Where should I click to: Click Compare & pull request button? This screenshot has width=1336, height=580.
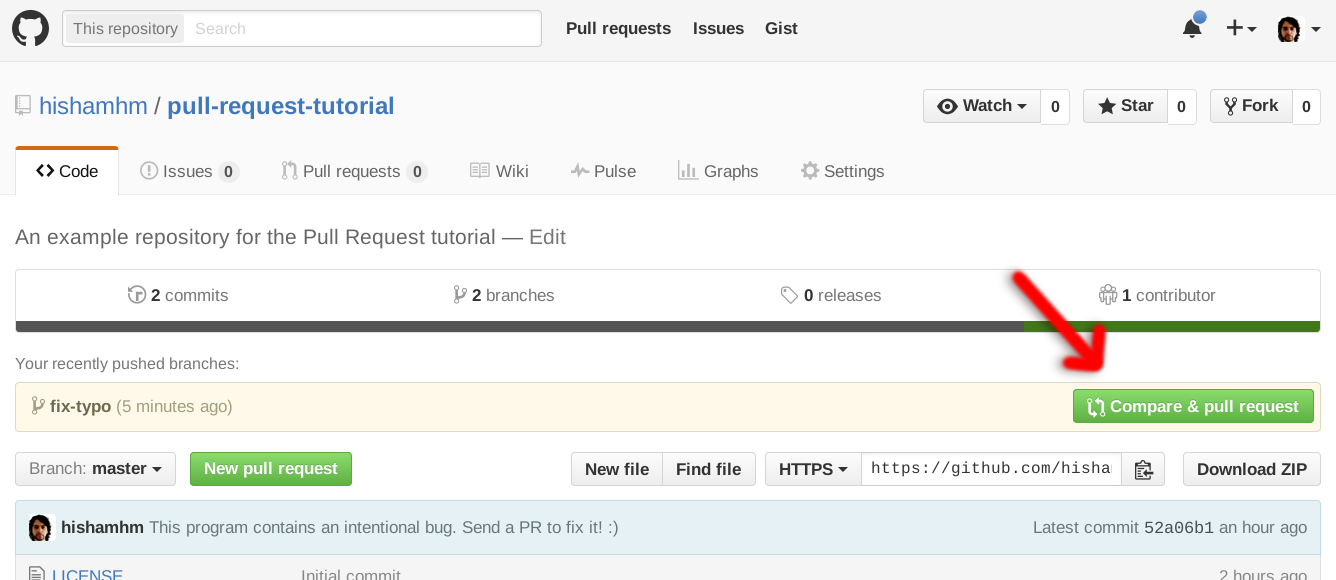pyautogui.click(x=1192, y=406)
